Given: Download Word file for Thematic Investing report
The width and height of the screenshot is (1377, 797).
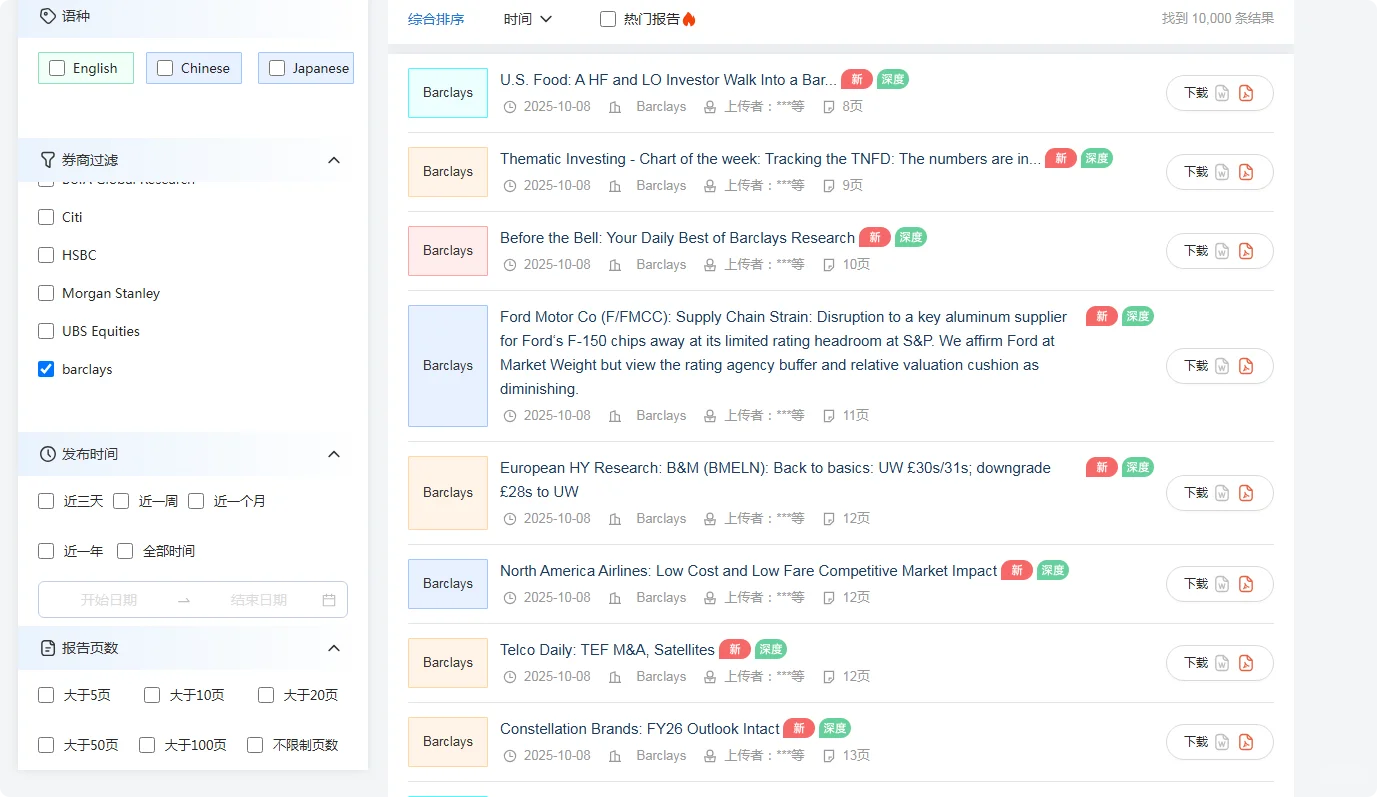Looking at the screenshot, I should [x=1222, y=172].
